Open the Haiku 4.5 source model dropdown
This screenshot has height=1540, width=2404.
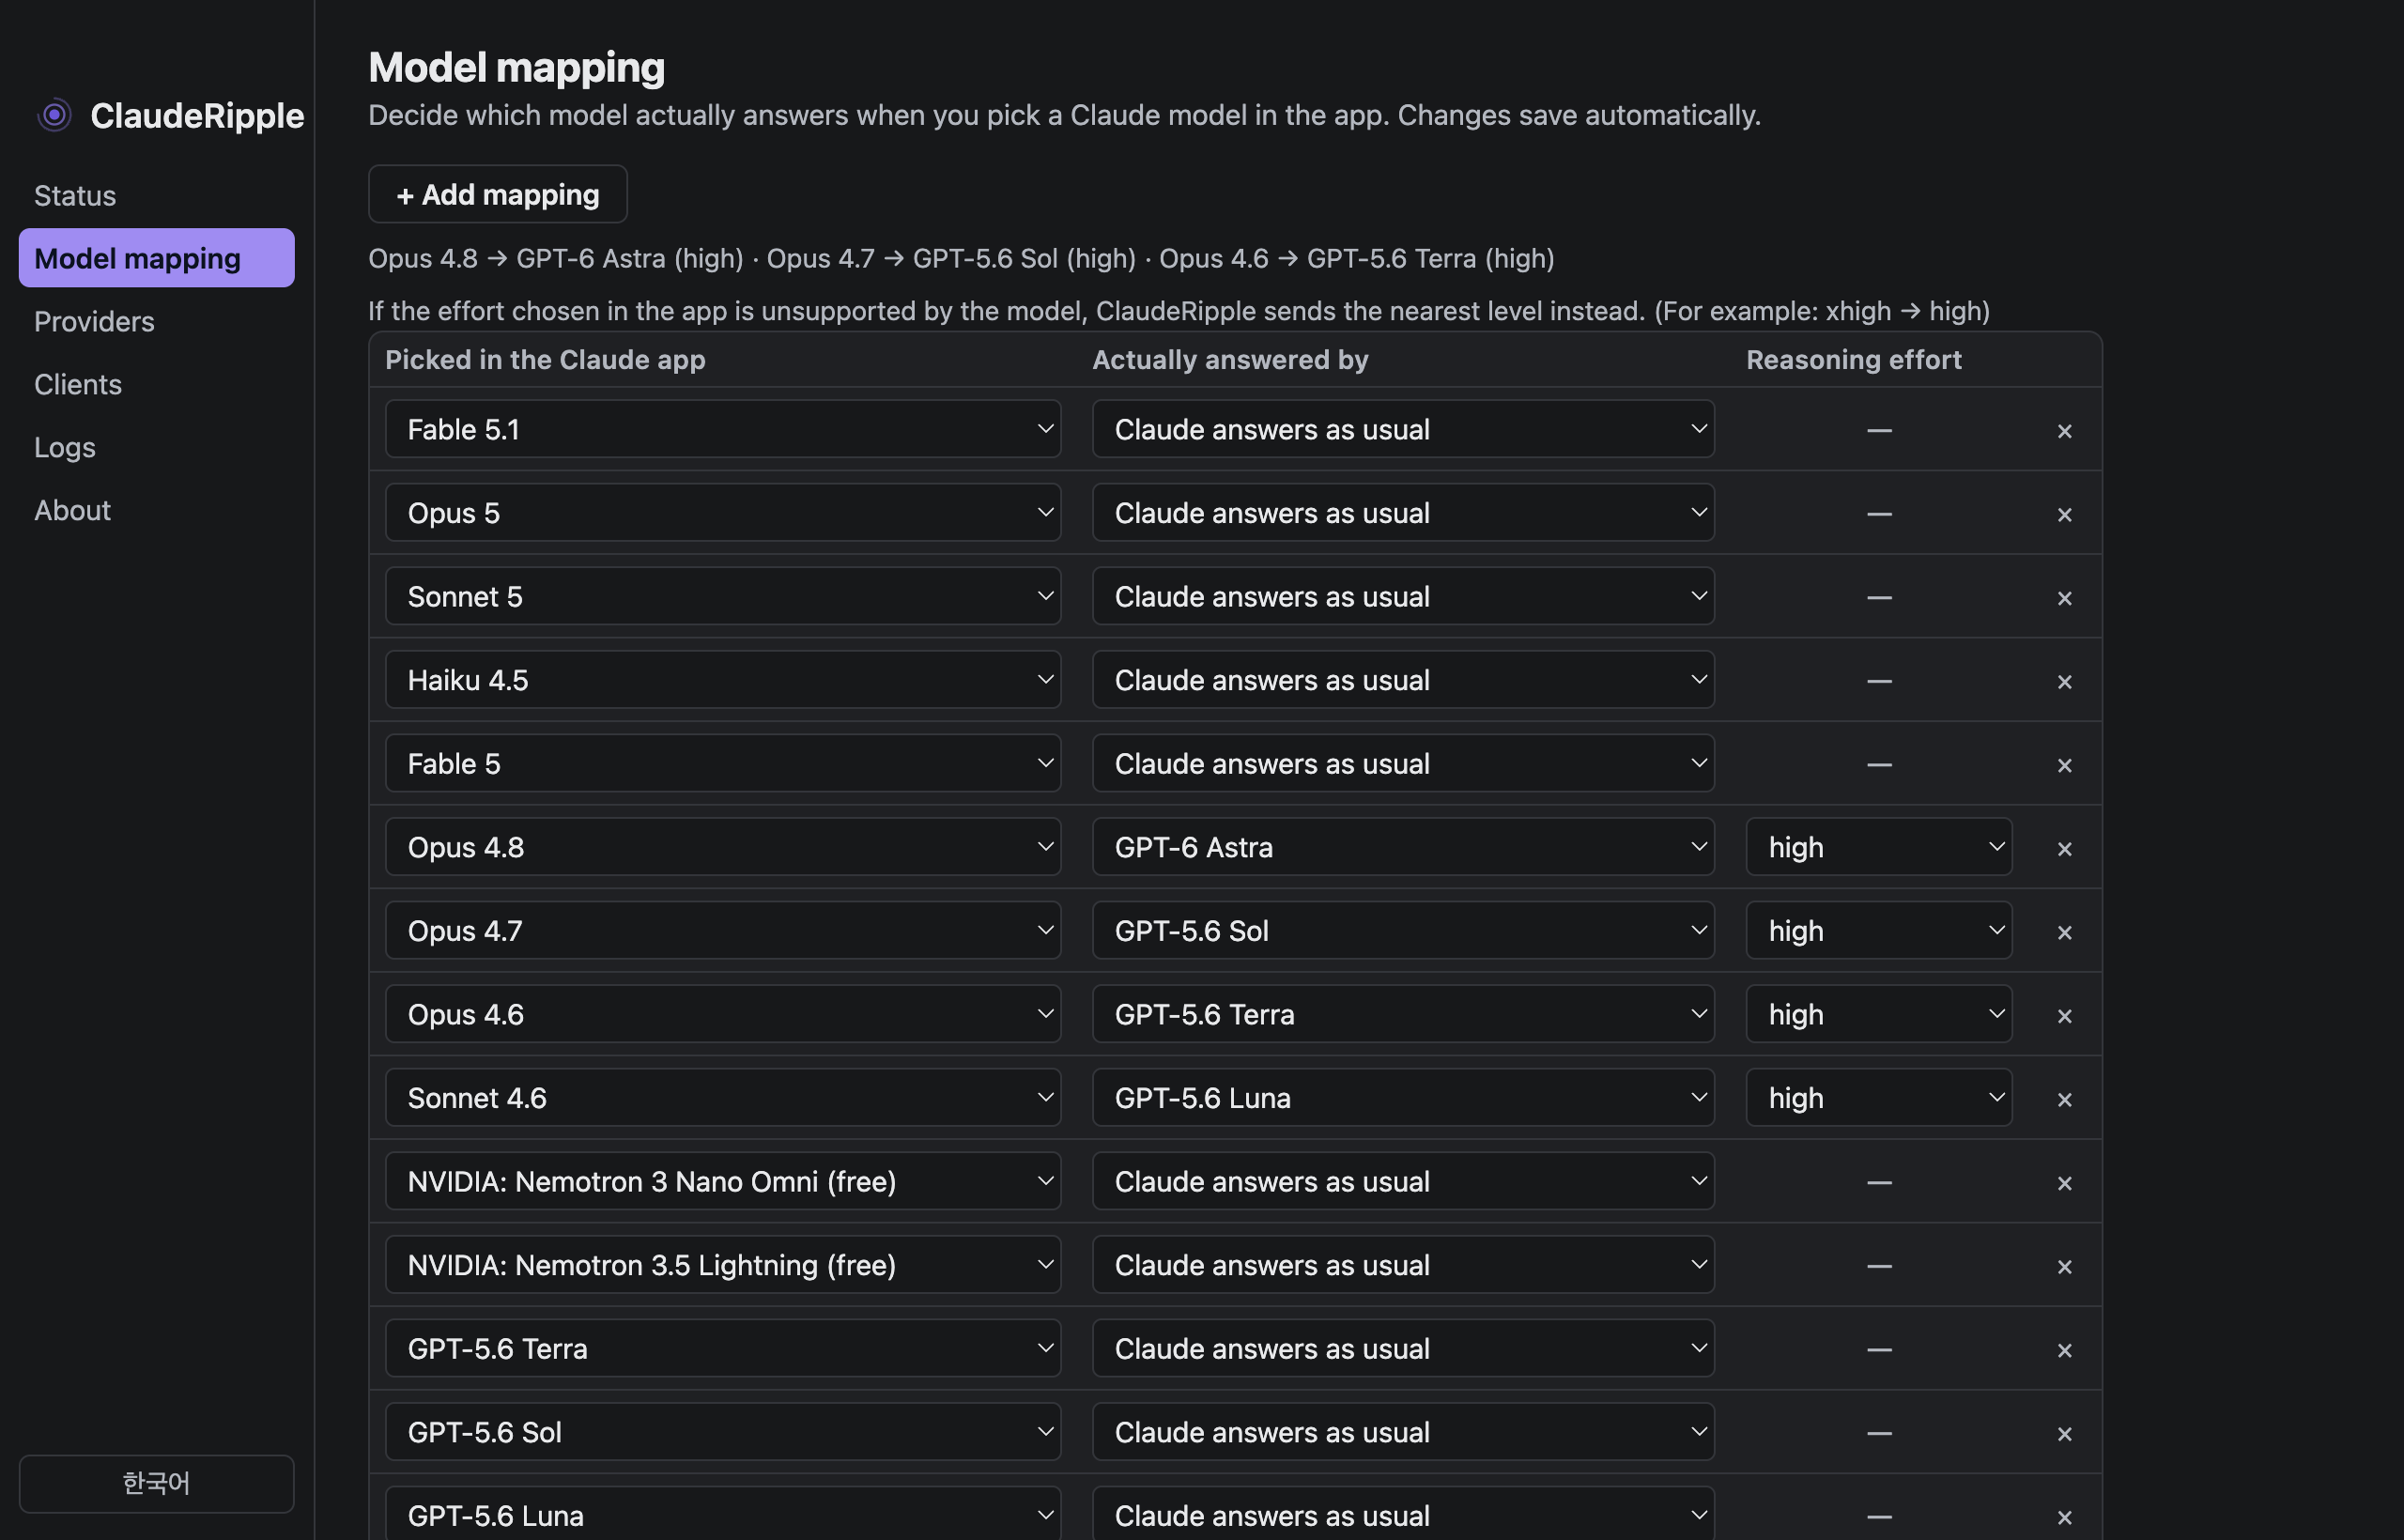pos(722,680)
